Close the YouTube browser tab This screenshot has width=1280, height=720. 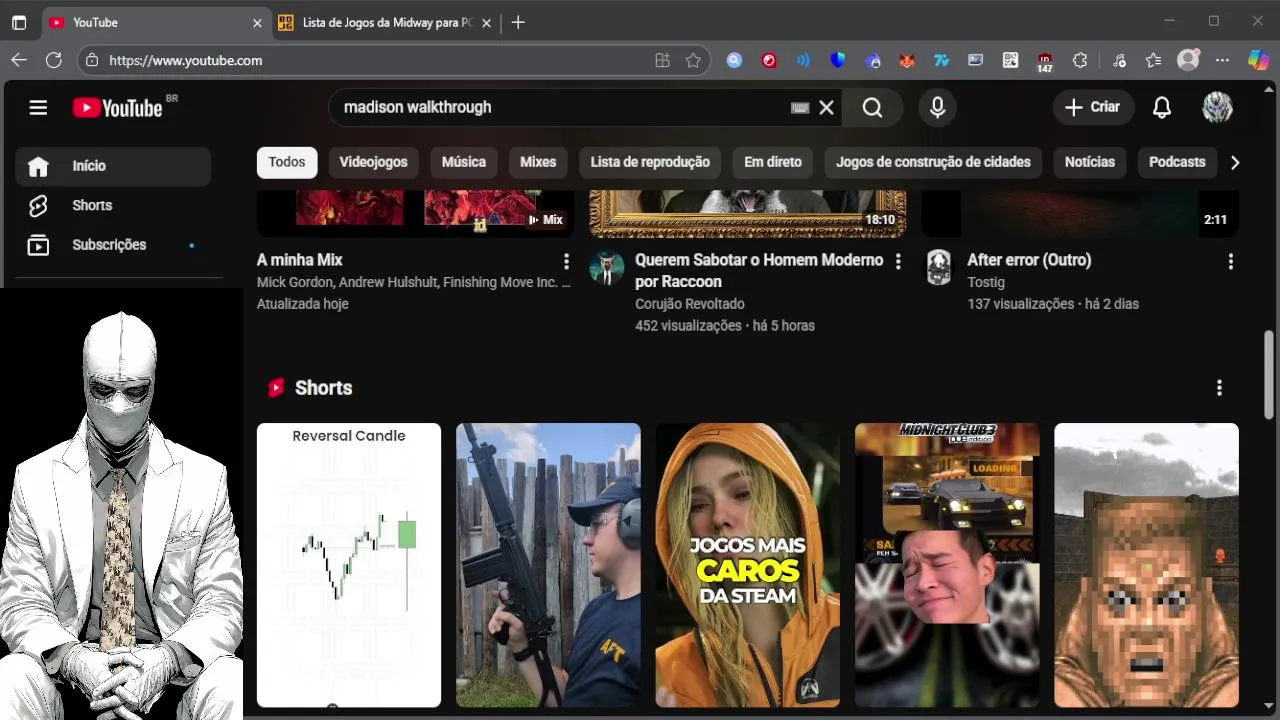(257, 22)
